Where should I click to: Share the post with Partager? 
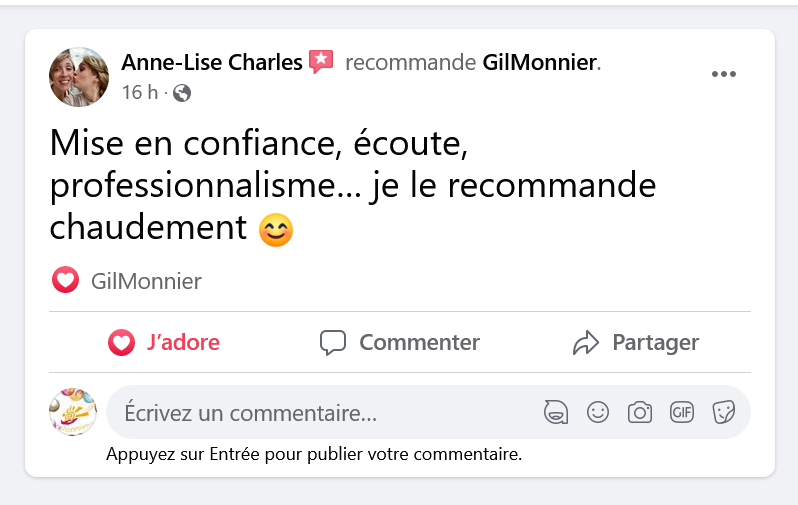tap(635, 343)
